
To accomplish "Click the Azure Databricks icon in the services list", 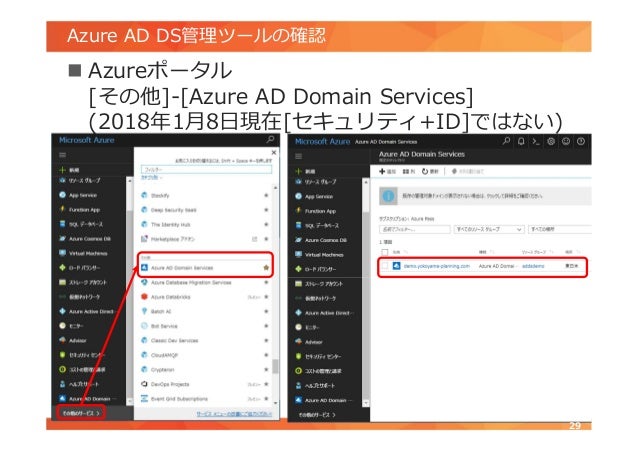I will [144, 297].
